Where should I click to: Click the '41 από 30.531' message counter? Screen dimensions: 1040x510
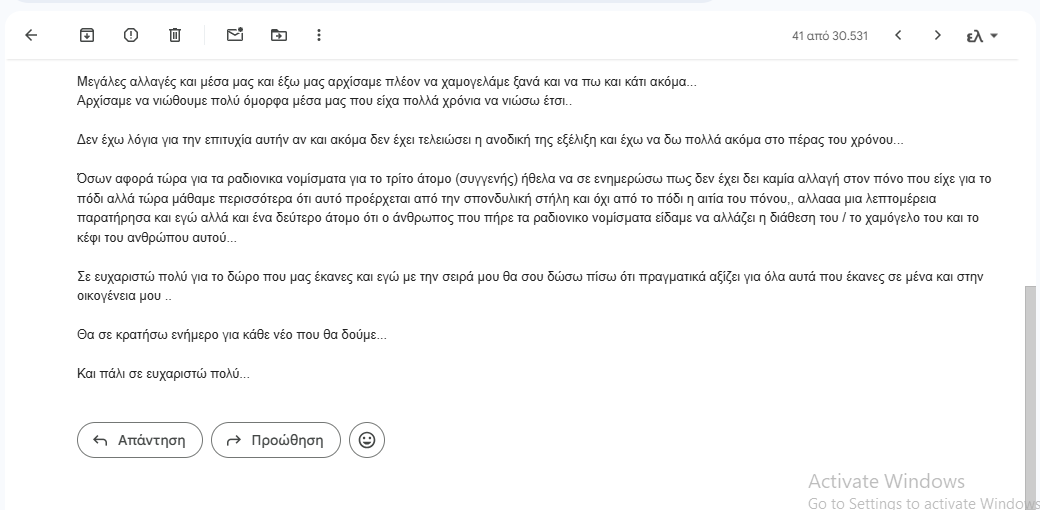[x=829, y=36]
